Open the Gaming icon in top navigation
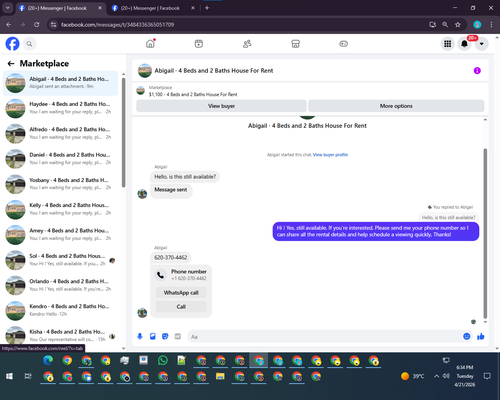Viewport: 500px width, 400px height. tap(344, 44)
